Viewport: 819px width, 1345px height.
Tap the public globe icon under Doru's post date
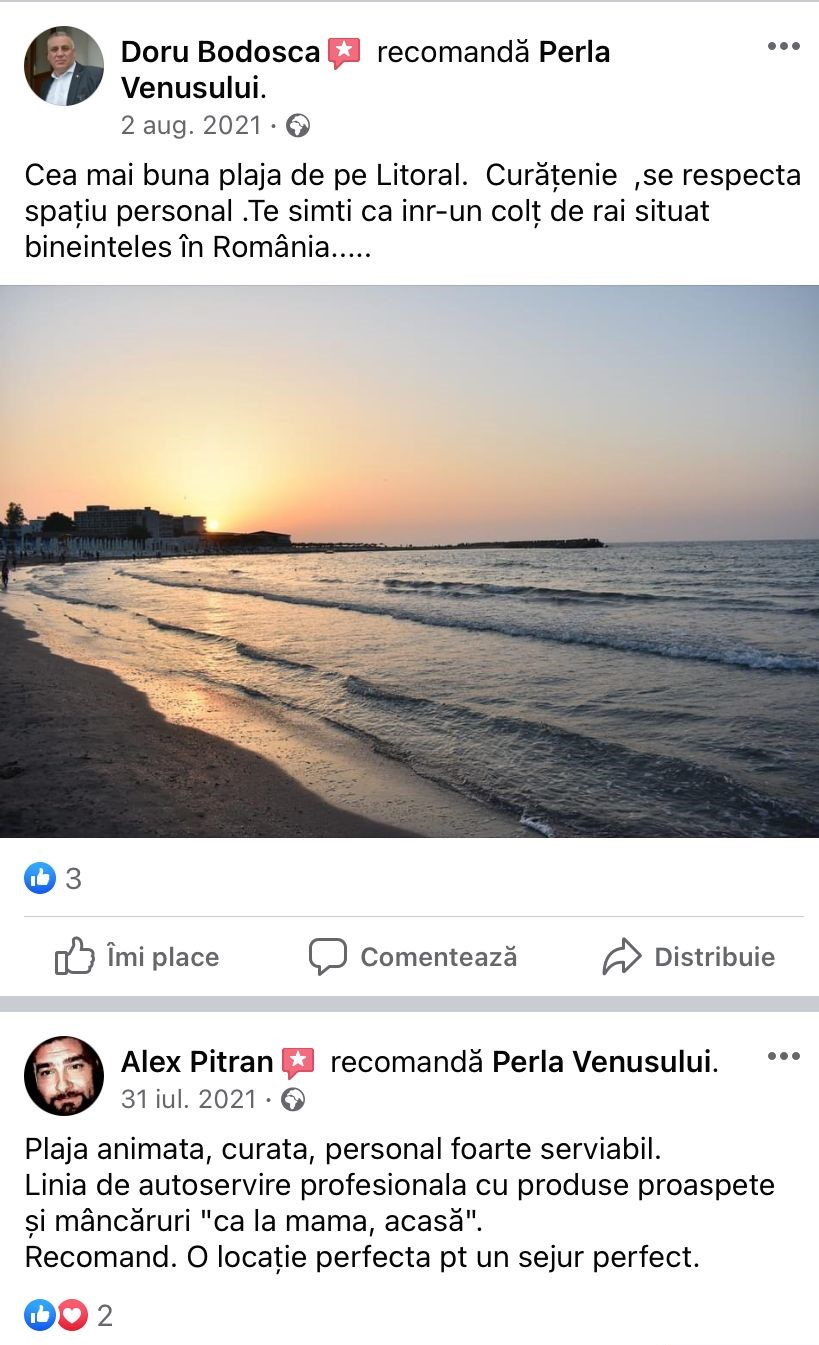coord(297,125)
